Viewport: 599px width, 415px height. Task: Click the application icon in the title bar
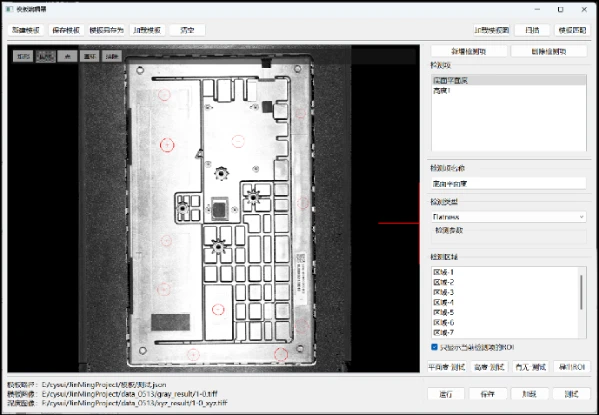(10, 9)
